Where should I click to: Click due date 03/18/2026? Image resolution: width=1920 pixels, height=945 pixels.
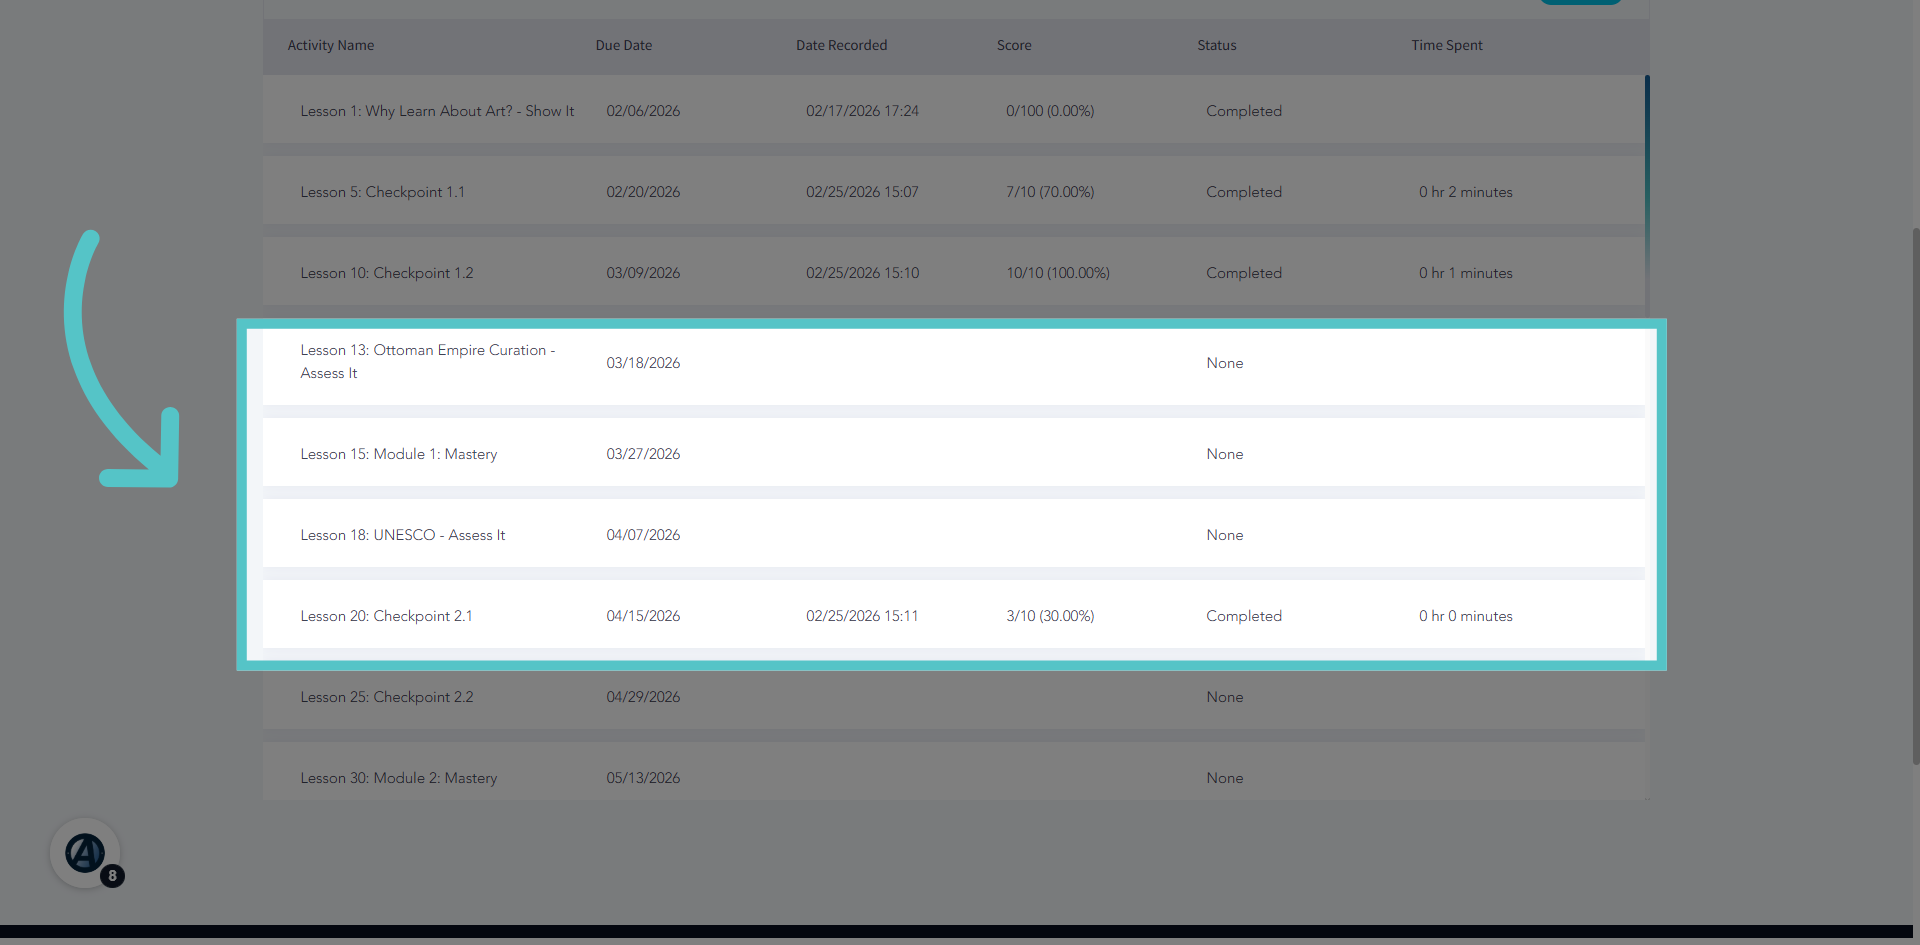click(x=643, y=363)
